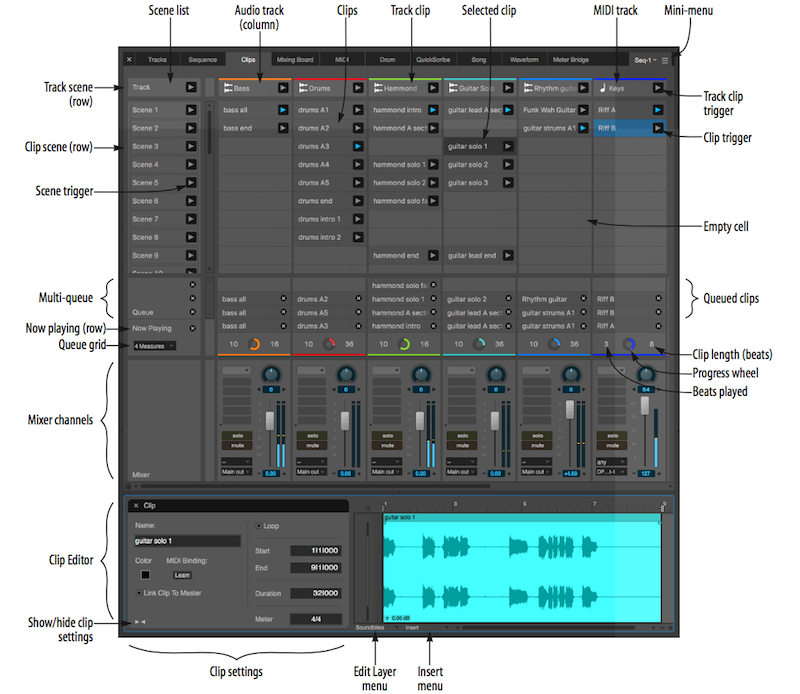This screenshot has width=800, height=694.
Task: Click the clip Name field 'guitar solo 1'
Action: tap(187, 541)
